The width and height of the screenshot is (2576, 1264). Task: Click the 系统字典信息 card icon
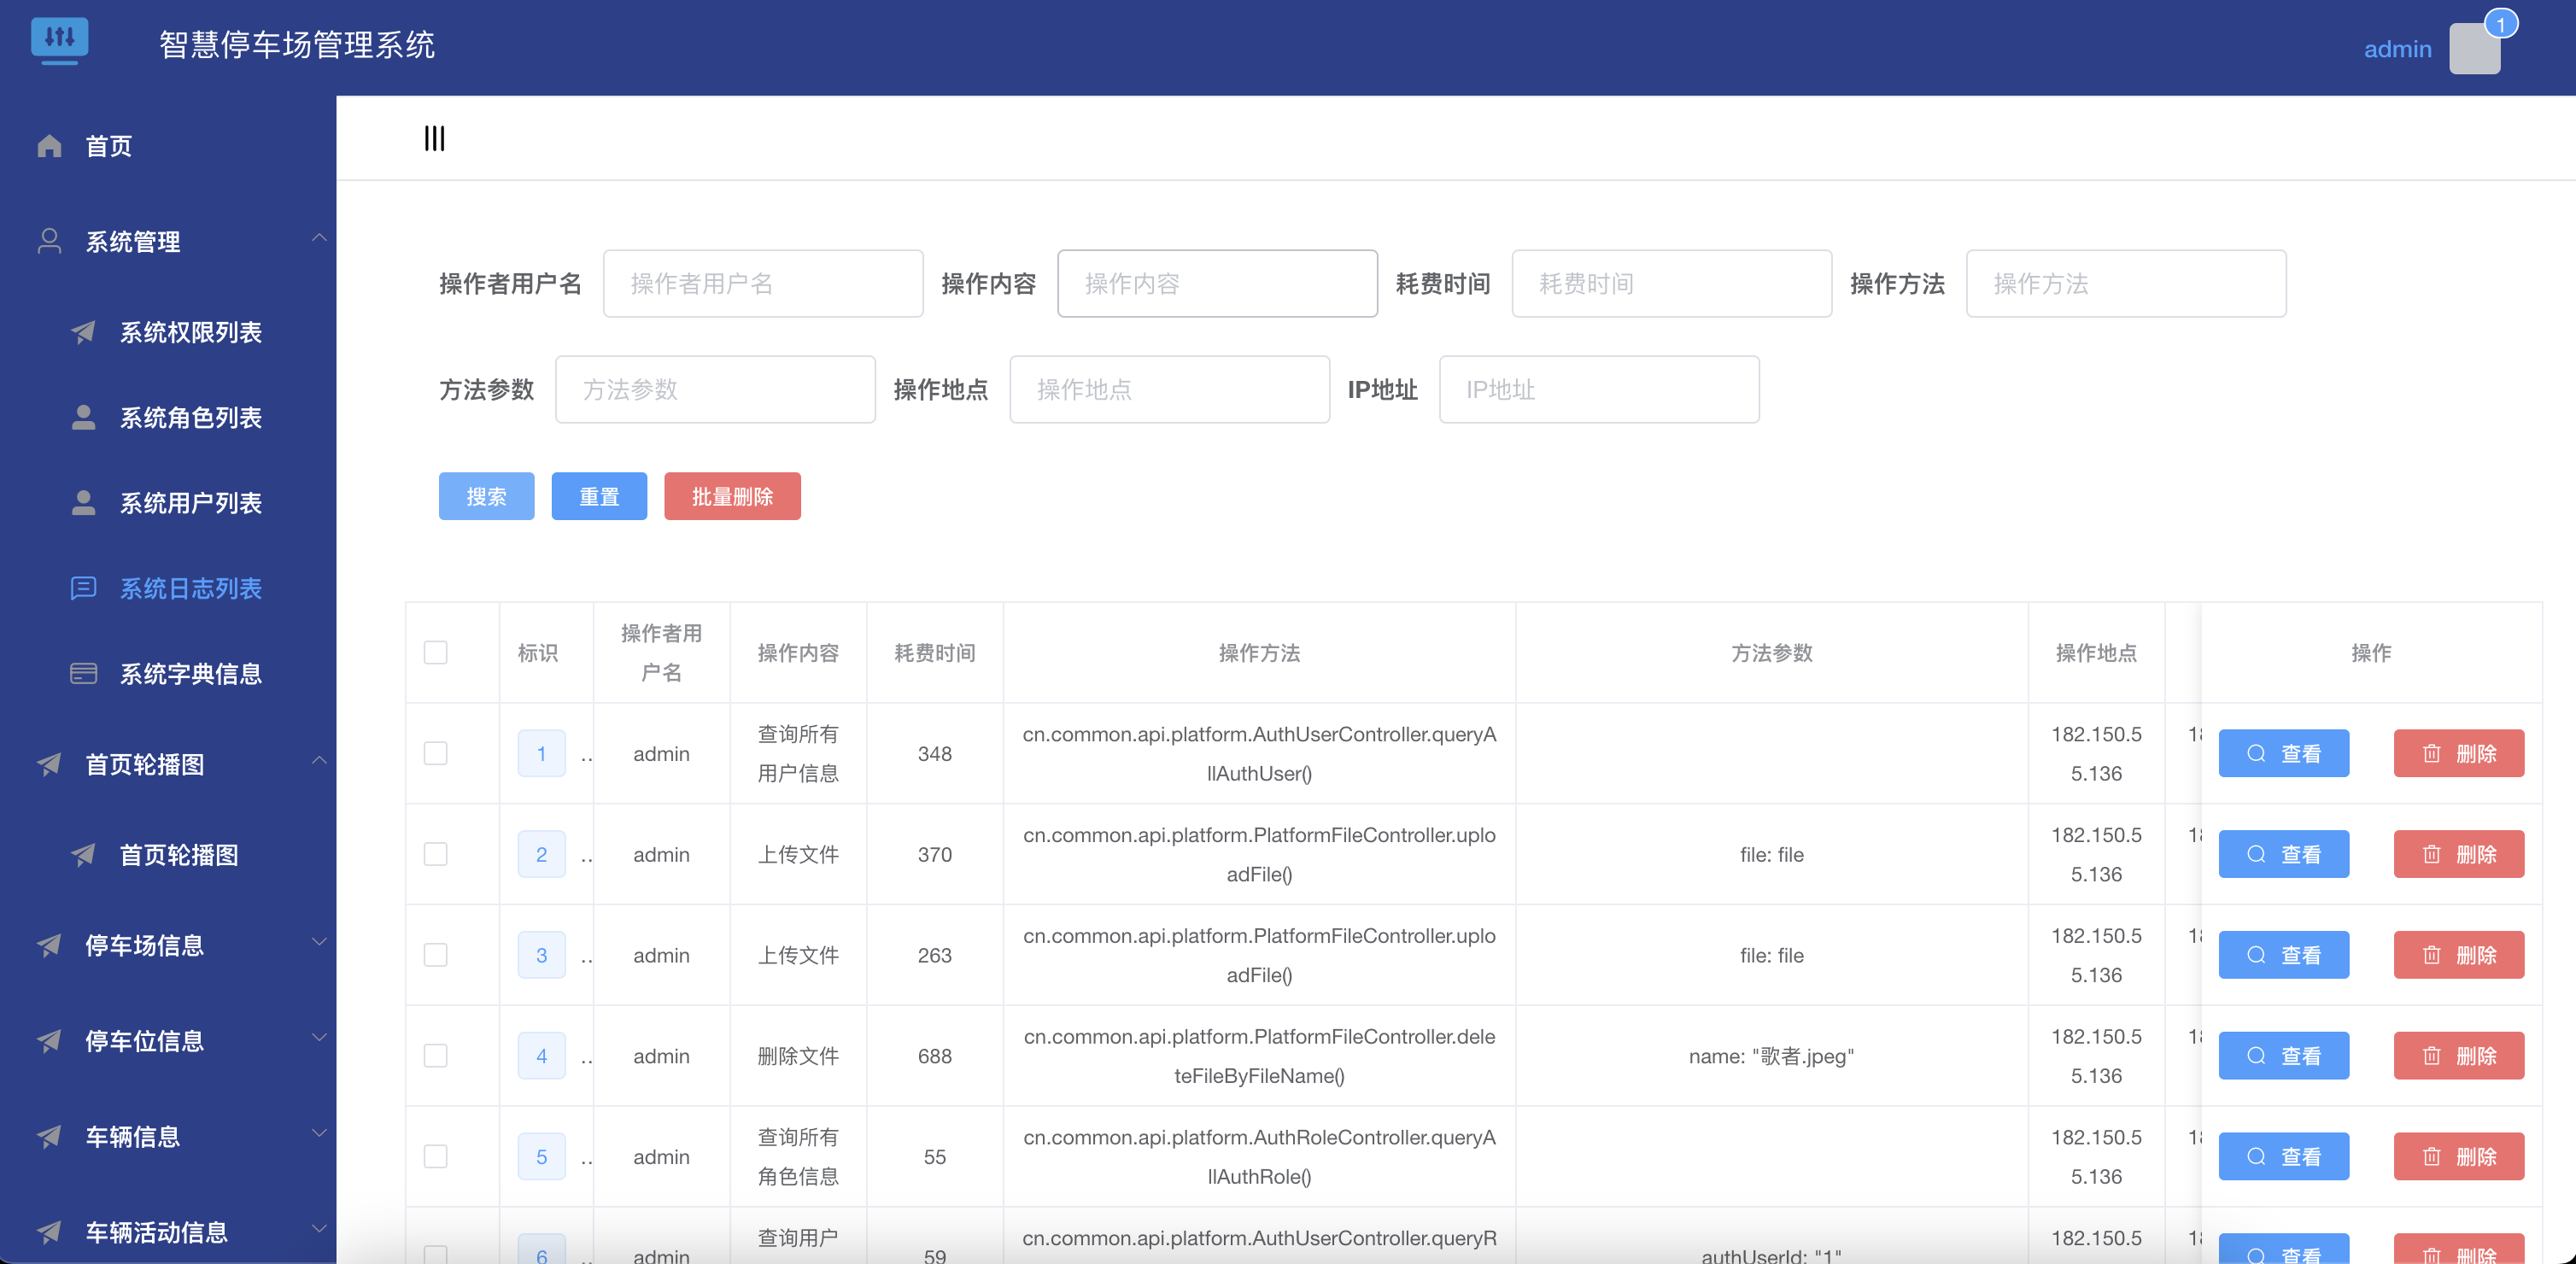tap(83, 674)
